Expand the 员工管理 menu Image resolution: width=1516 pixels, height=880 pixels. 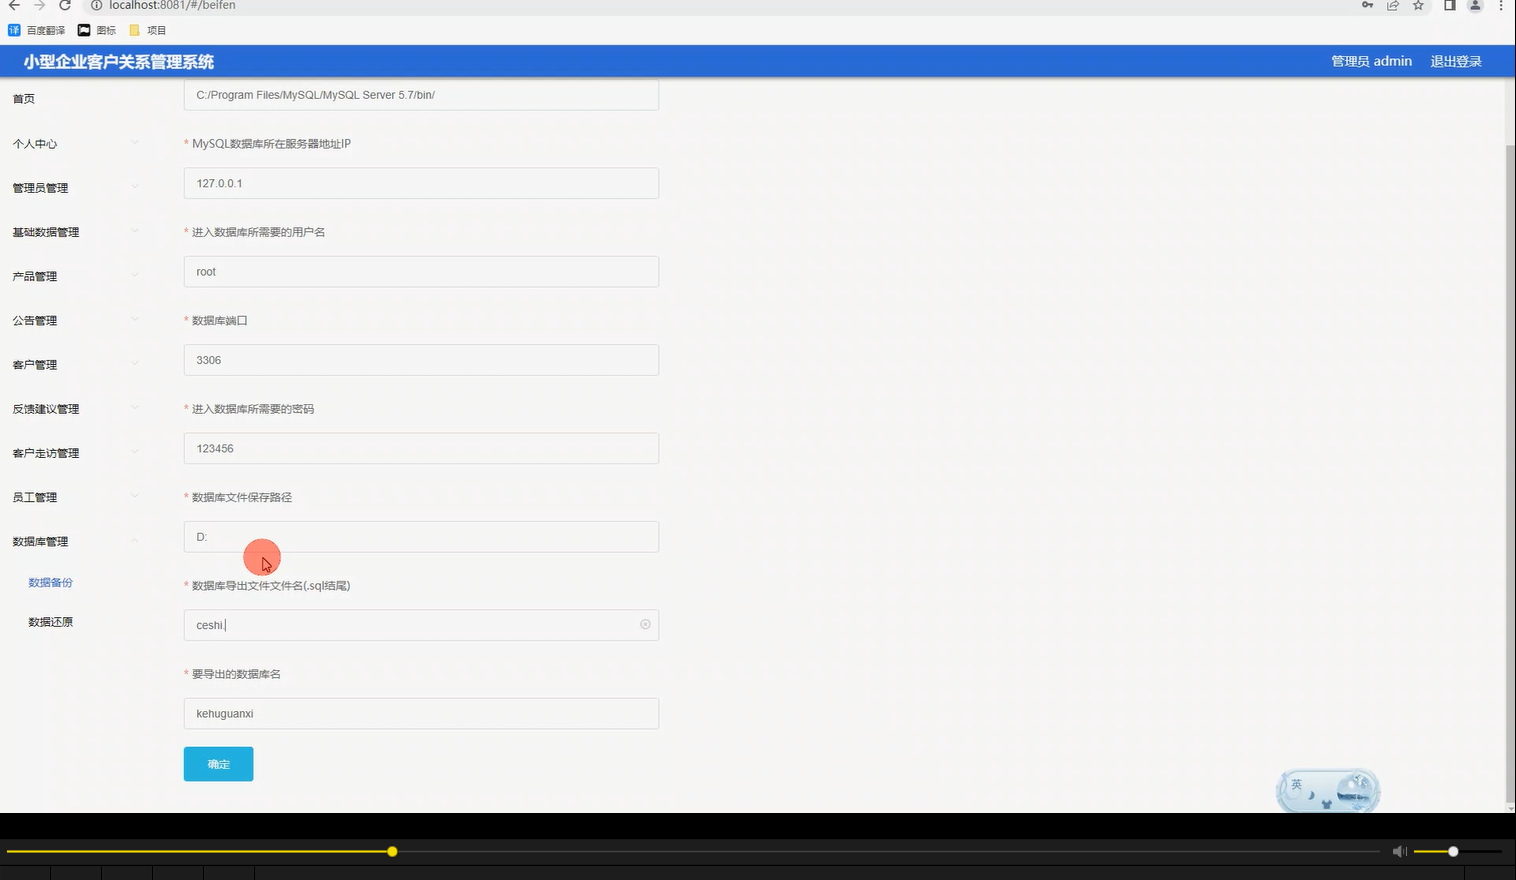(x=76, y=497)
